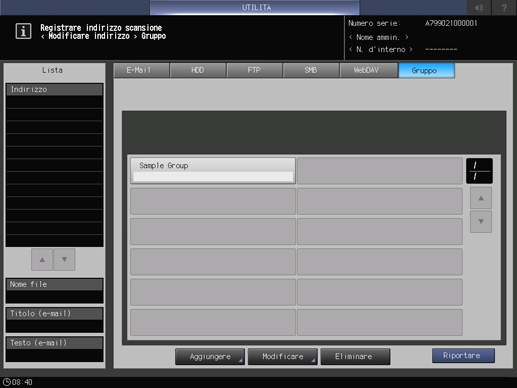Select the Sample Group entry
This screenshot has height=388, width=517.
(x=213, y=171)
